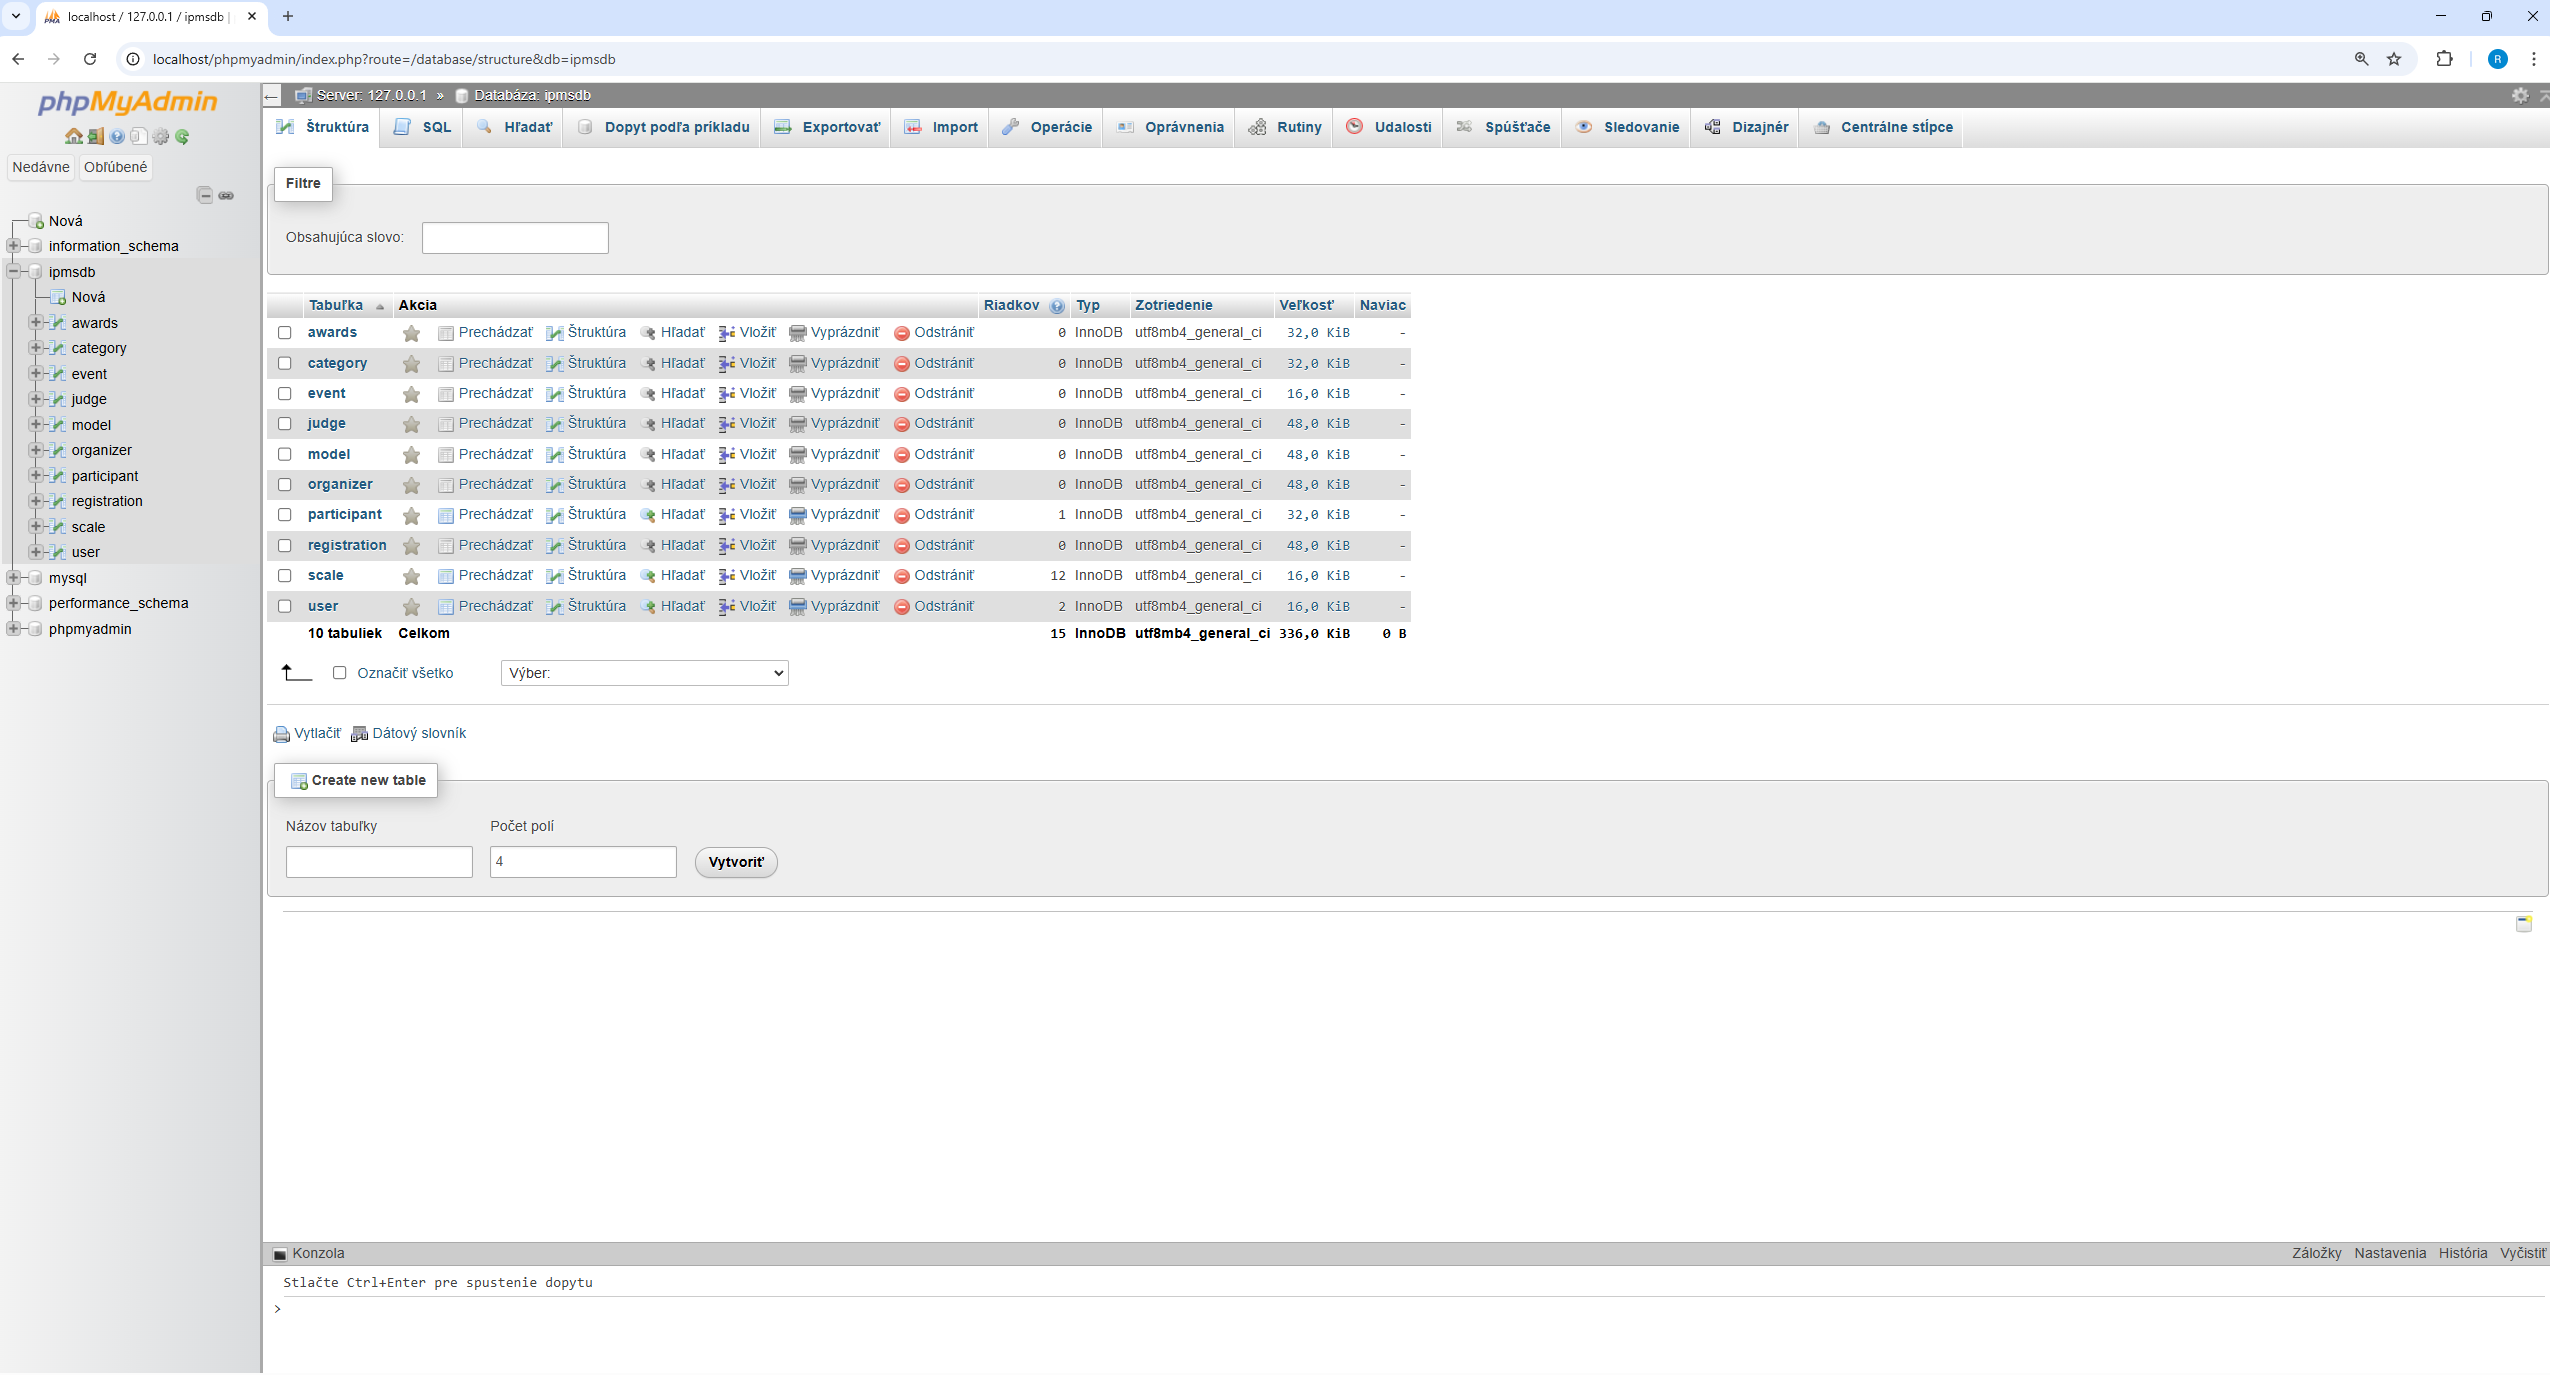Open the Exportovať tab
2550x1375 pixels.
pos(828,127)
